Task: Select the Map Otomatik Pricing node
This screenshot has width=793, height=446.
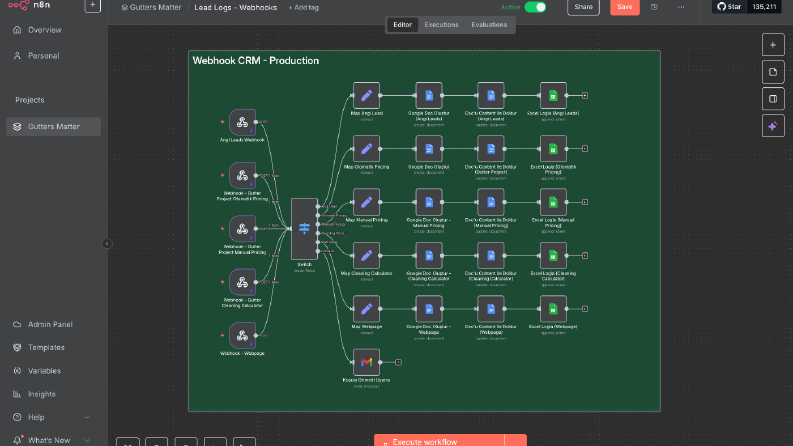Action: coord(366,149)
